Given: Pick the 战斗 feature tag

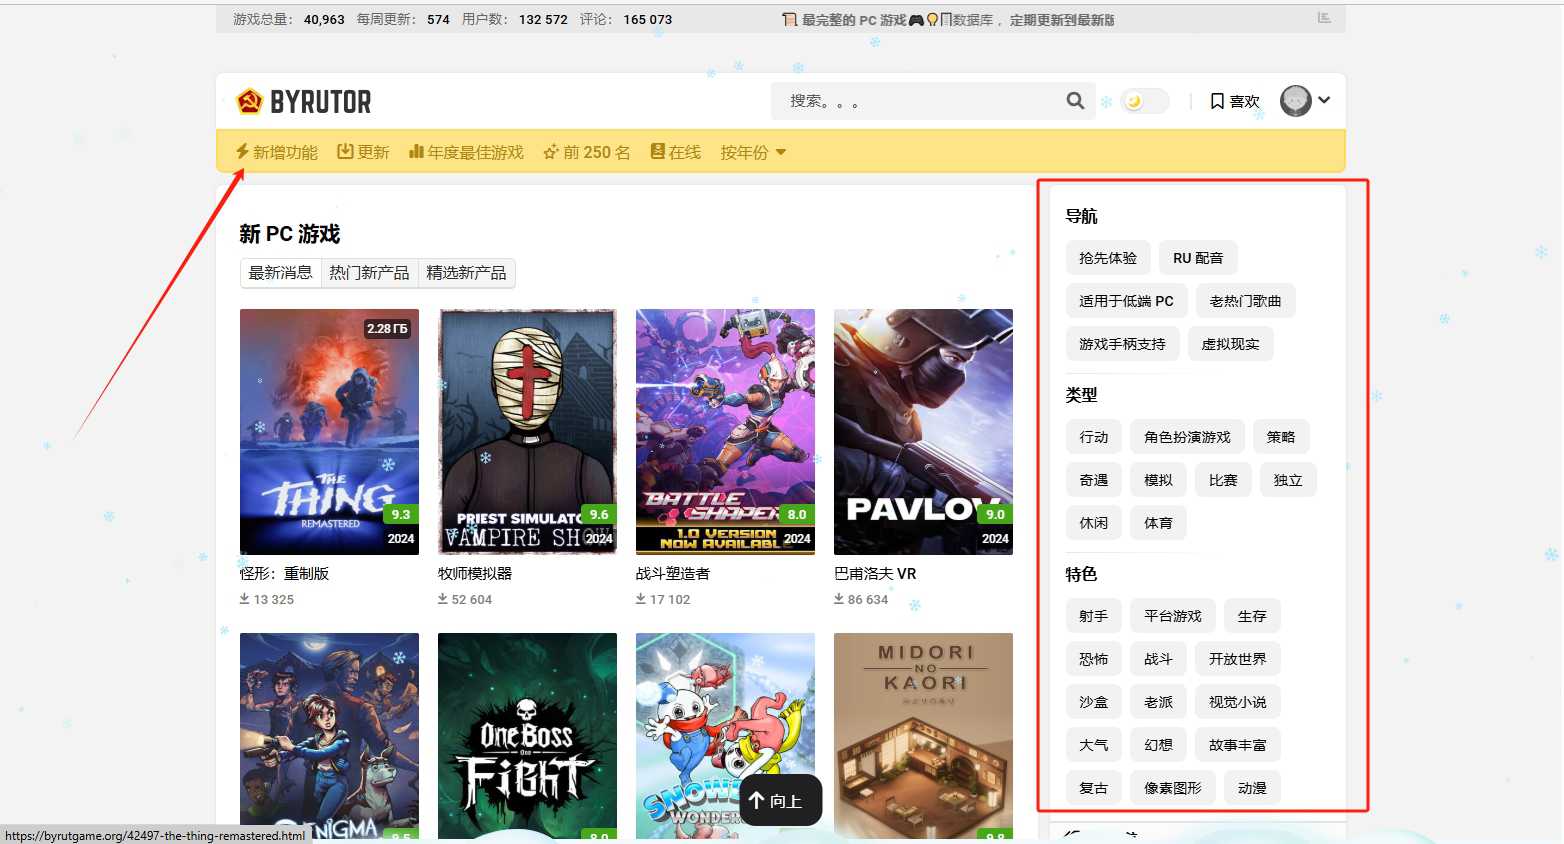Looking at the screenshot, I should pyautogui.click(x=1158, y=659).
